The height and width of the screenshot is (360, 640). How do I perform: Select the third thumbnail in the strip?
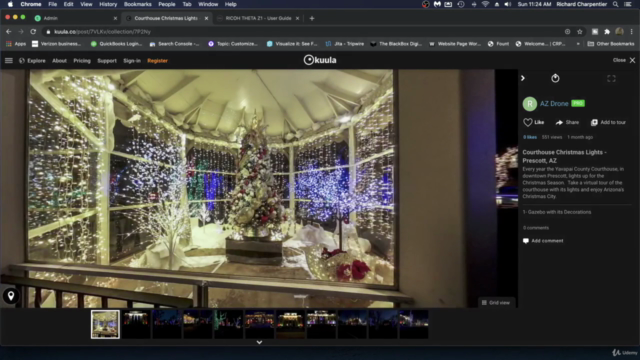[x=167, y=324]
